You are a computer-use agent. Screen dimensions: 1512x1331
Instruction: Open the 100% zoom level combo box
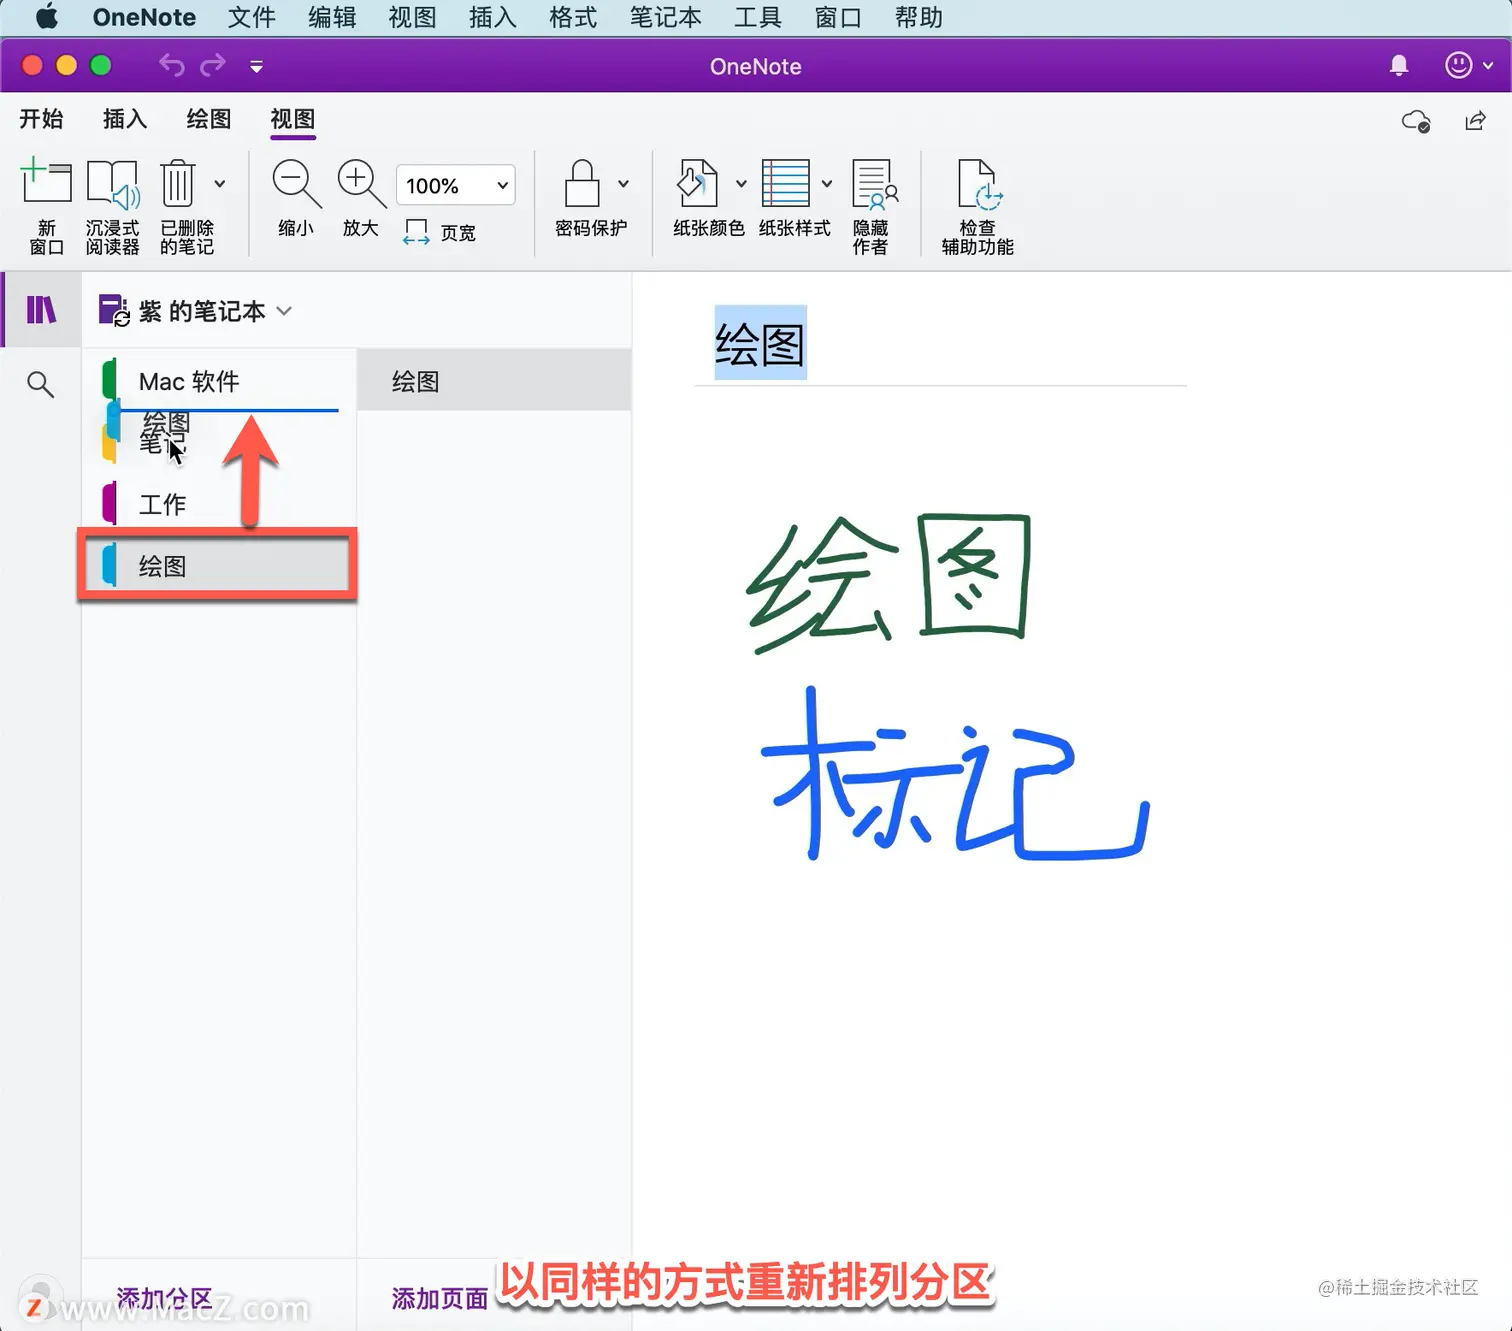[x=456, y=185]
